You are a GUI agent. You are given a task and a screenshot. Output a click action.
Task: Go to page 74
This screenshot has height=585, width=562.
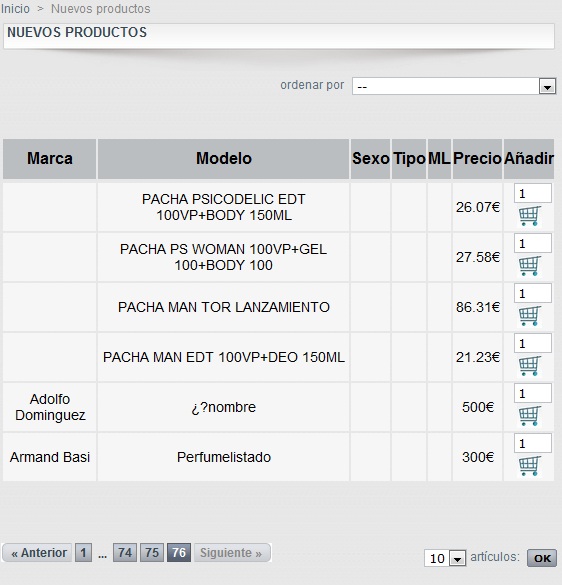(x=125, y=553)
